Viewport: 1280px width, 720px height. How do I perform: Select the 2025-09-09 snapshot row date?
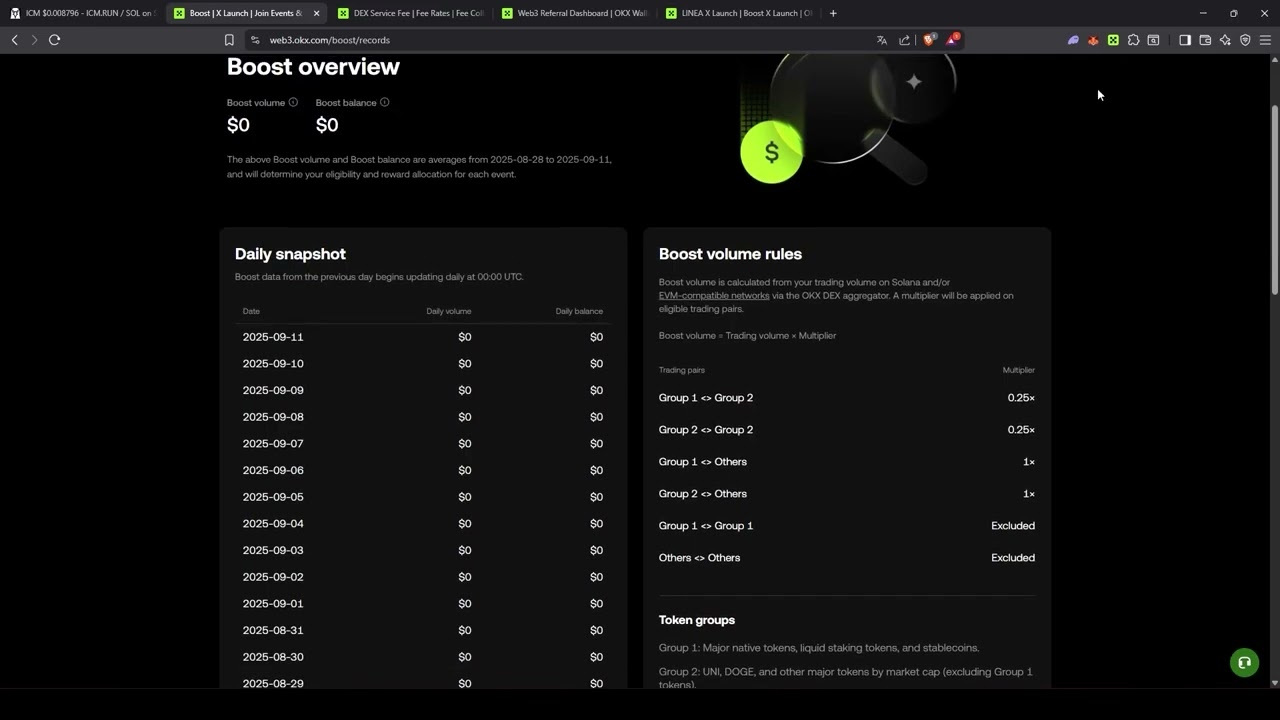(x=273, y=390)
